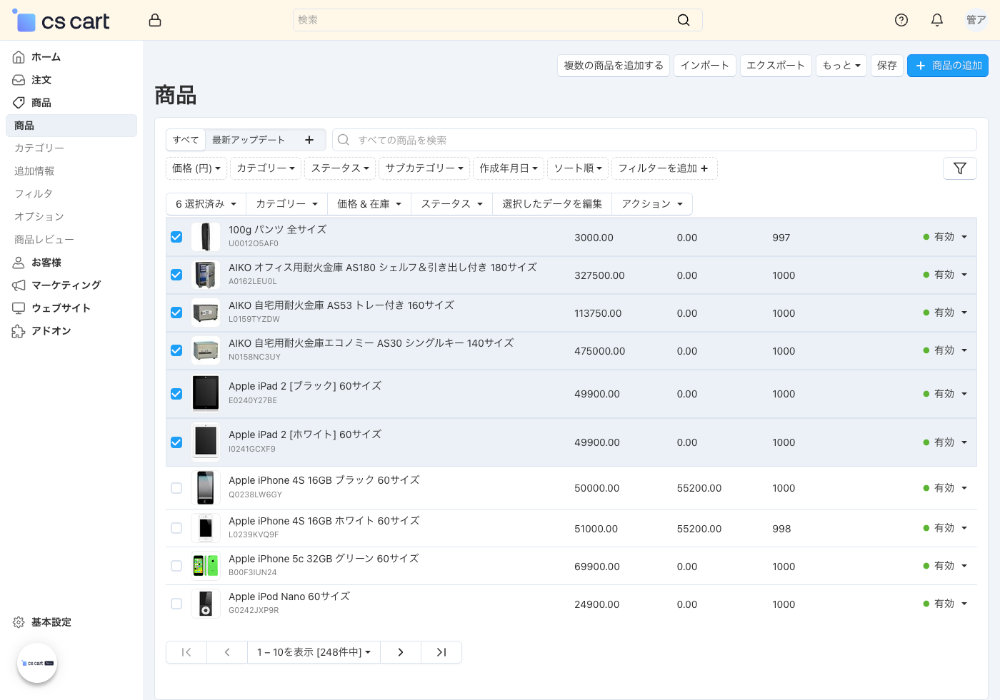1000x700 pixels.
Task: Open the notifications bell icon
Action: 937,20
